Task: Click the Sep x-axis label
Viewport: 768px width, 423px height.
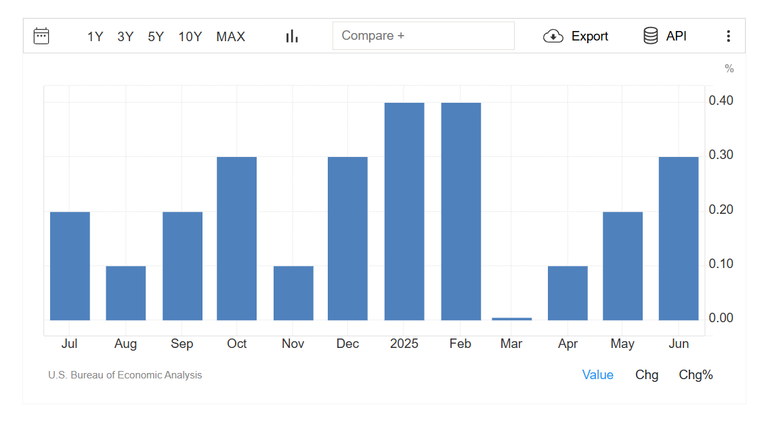Action: tap(182, 344)
